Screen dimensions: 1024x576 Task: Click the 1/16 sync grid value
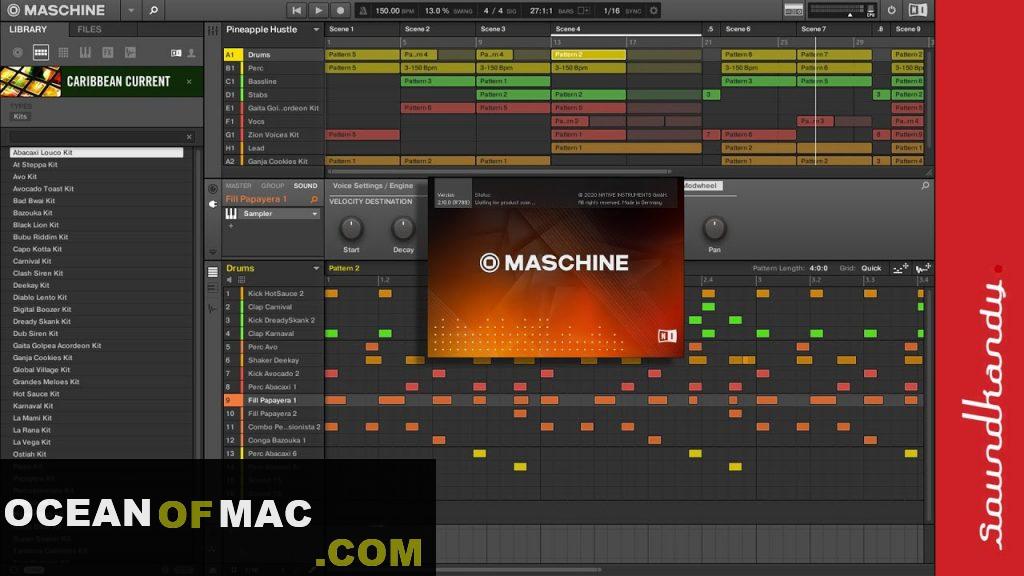click(611, 11)
